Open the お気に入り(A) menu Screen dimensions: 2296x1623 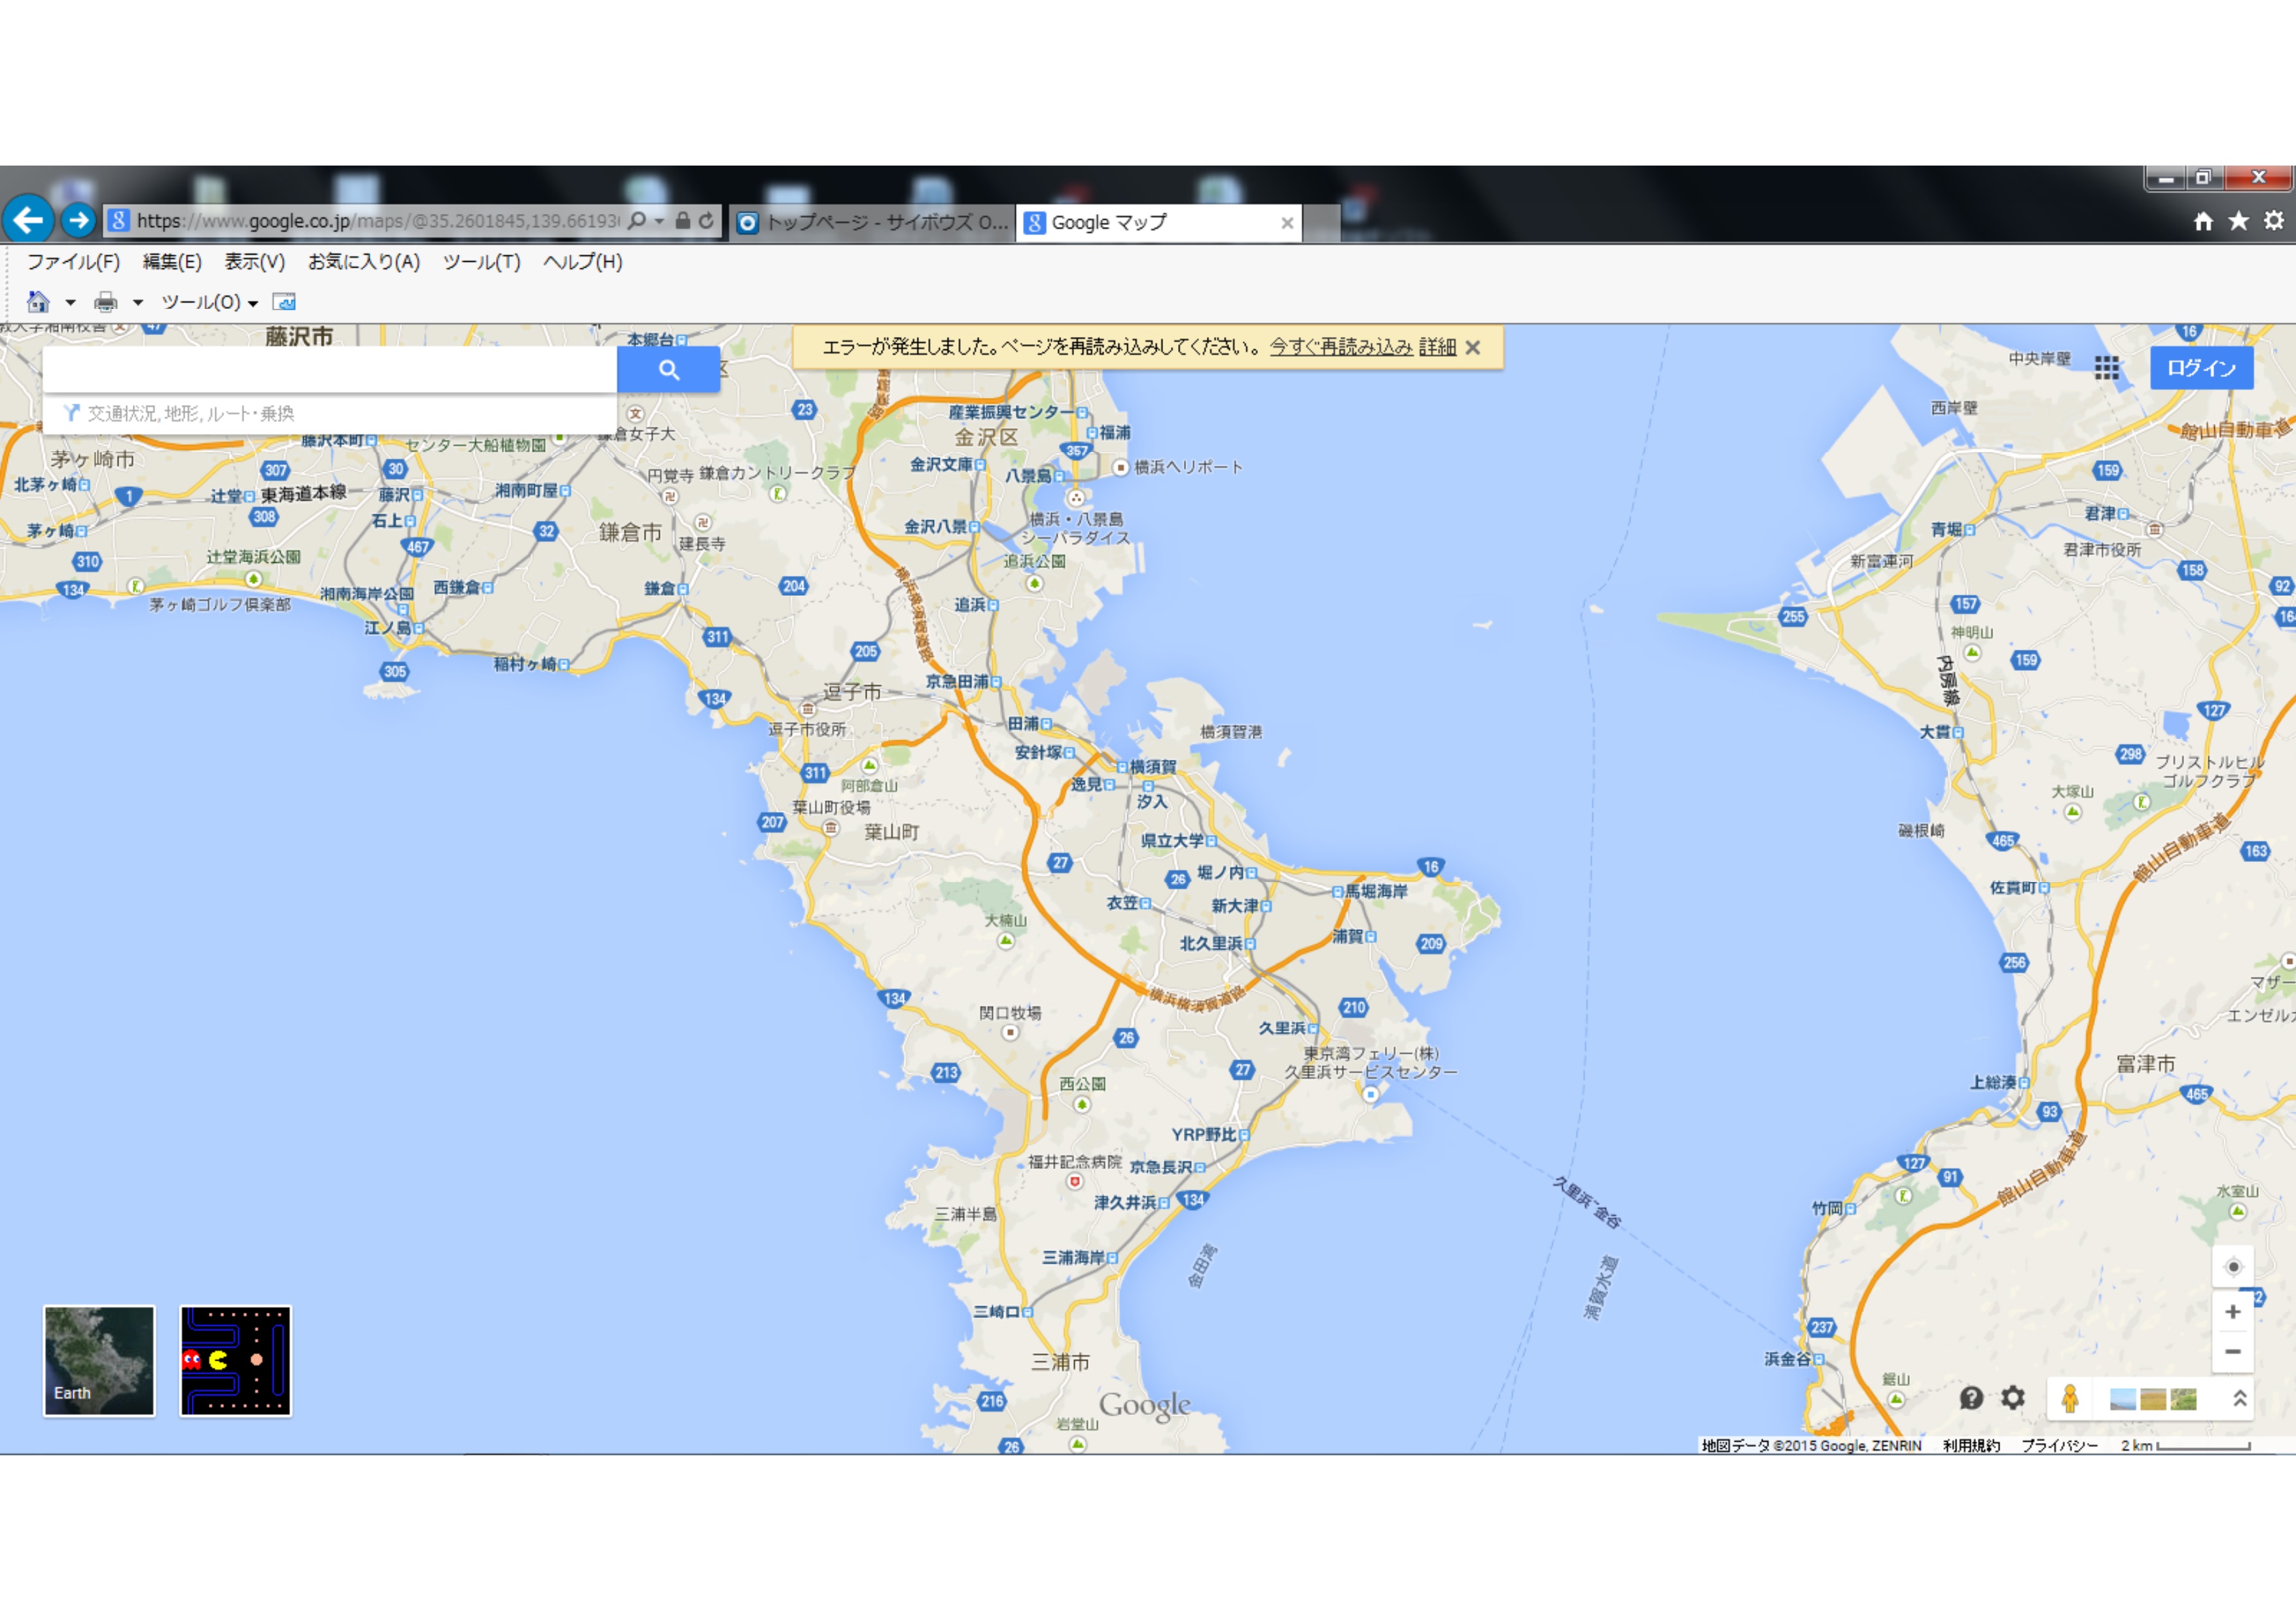pos(364,262)
